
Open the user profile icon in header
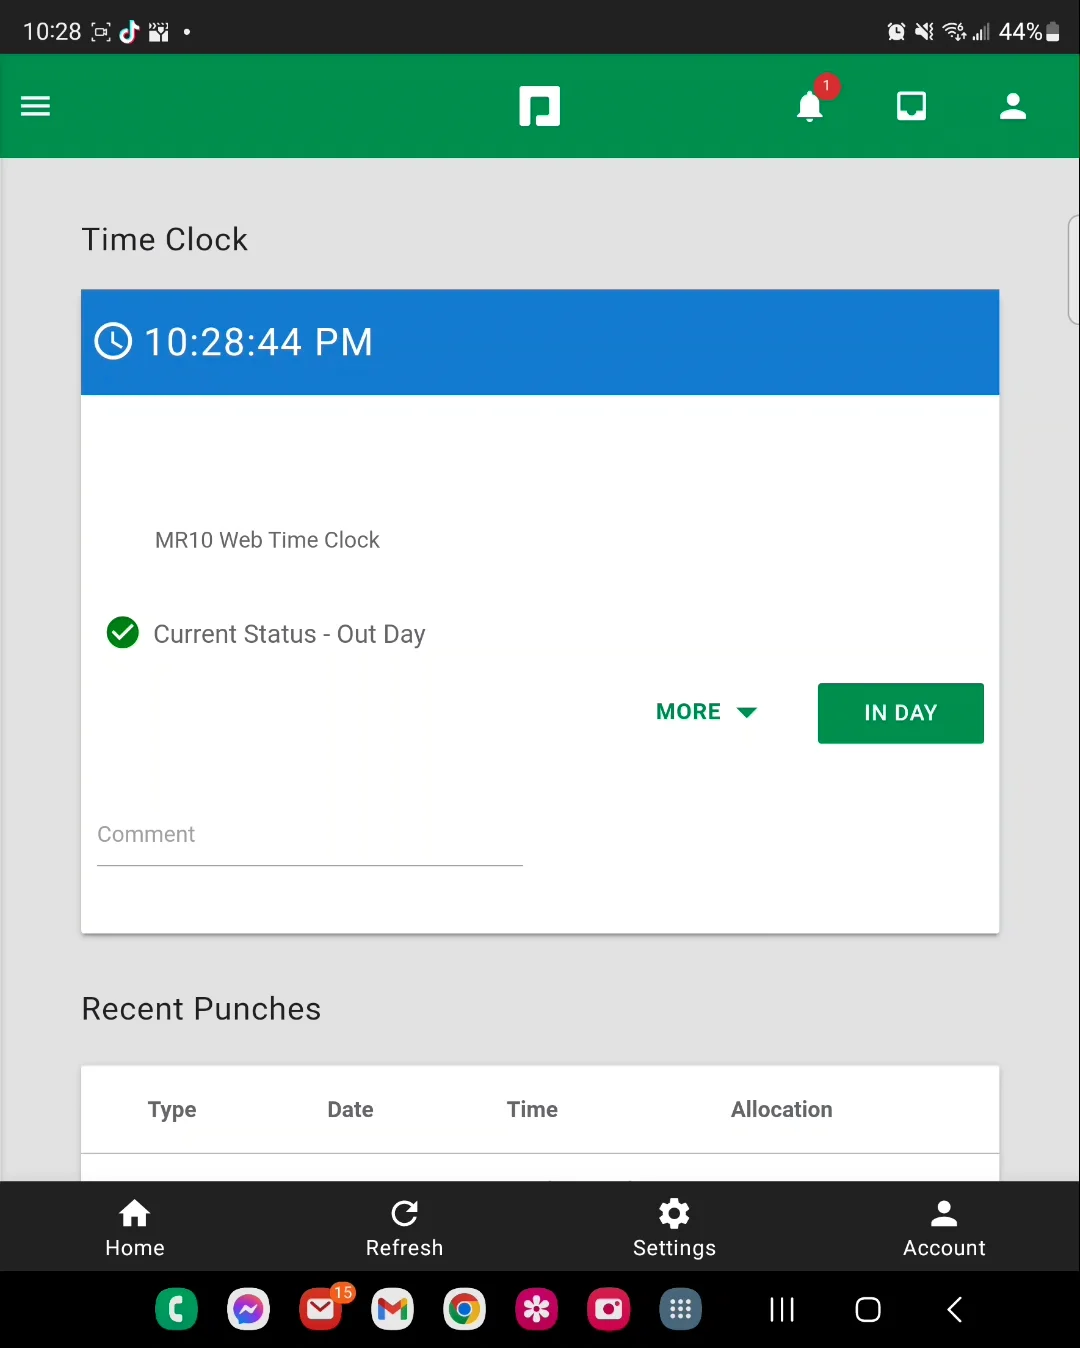click(x=1013, y=106)
